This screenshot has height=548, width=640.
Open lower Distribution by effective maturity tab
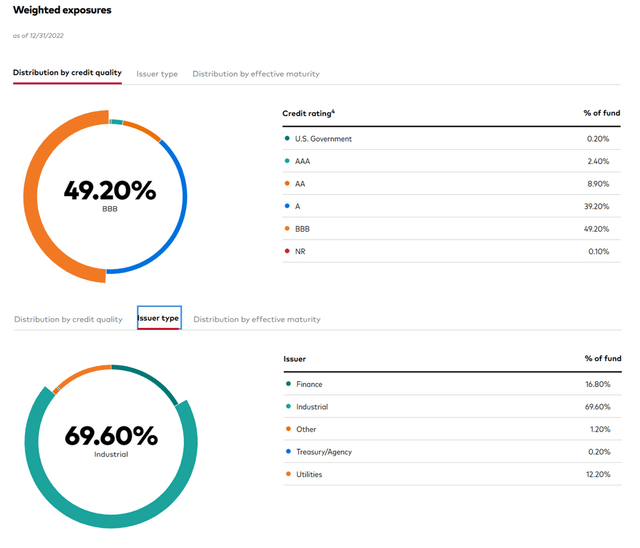257,319
